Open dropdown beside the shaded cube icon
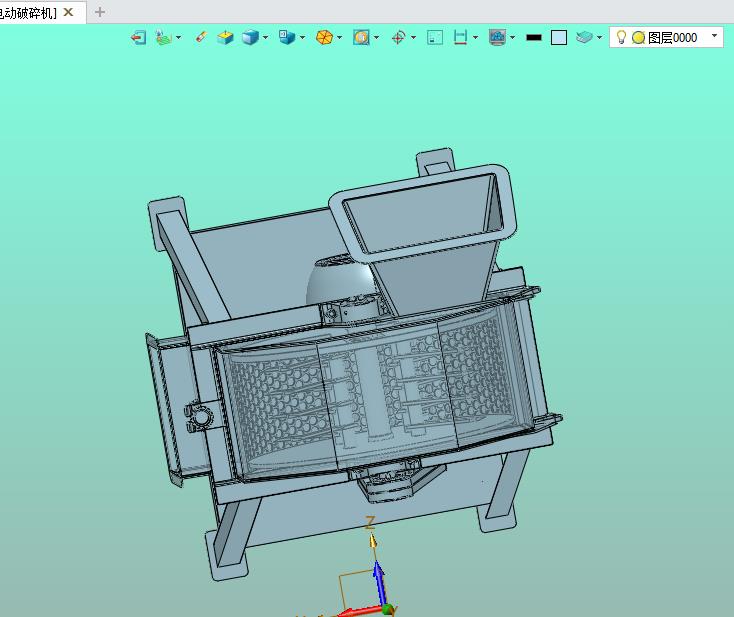 coord(265,37)
